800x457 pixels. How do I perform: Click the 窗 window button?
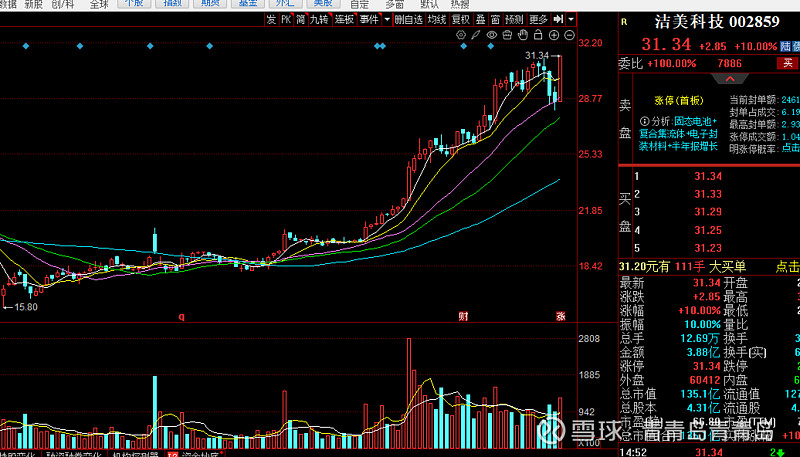(495, 19)
